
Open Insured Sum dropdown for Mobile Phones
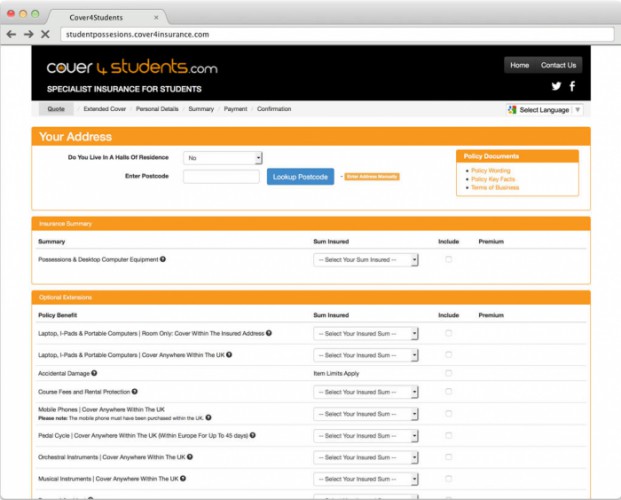pyautogui.click(x=366, y=414)
